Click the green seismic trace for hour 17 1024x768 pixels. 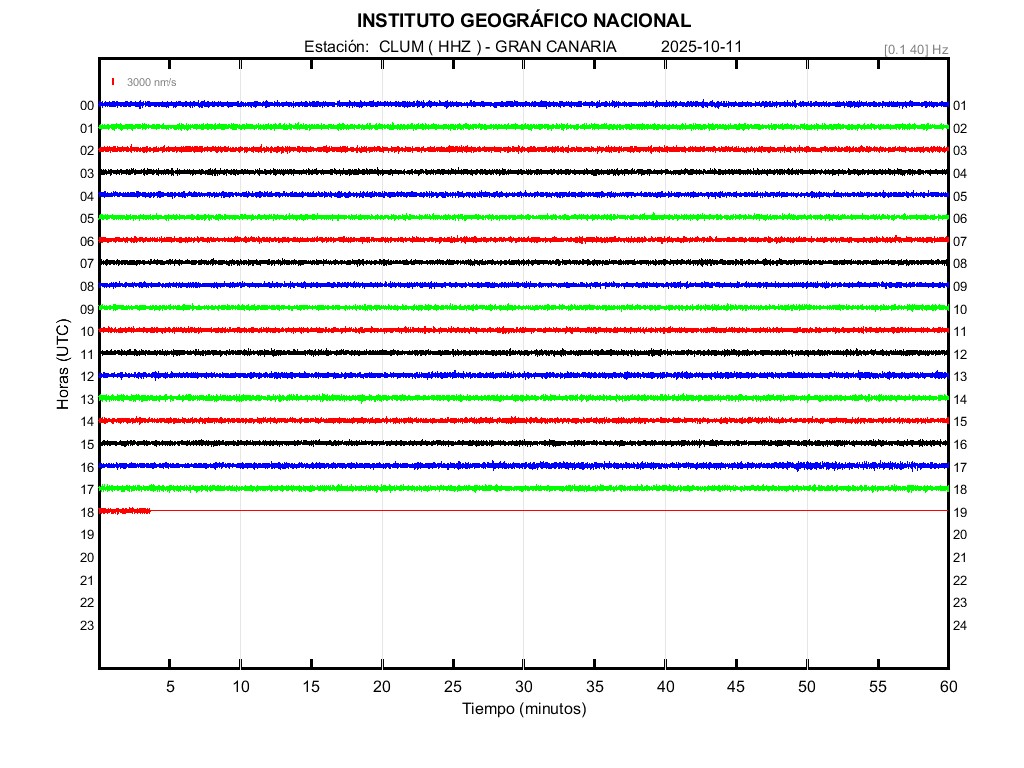click(523, 488)
